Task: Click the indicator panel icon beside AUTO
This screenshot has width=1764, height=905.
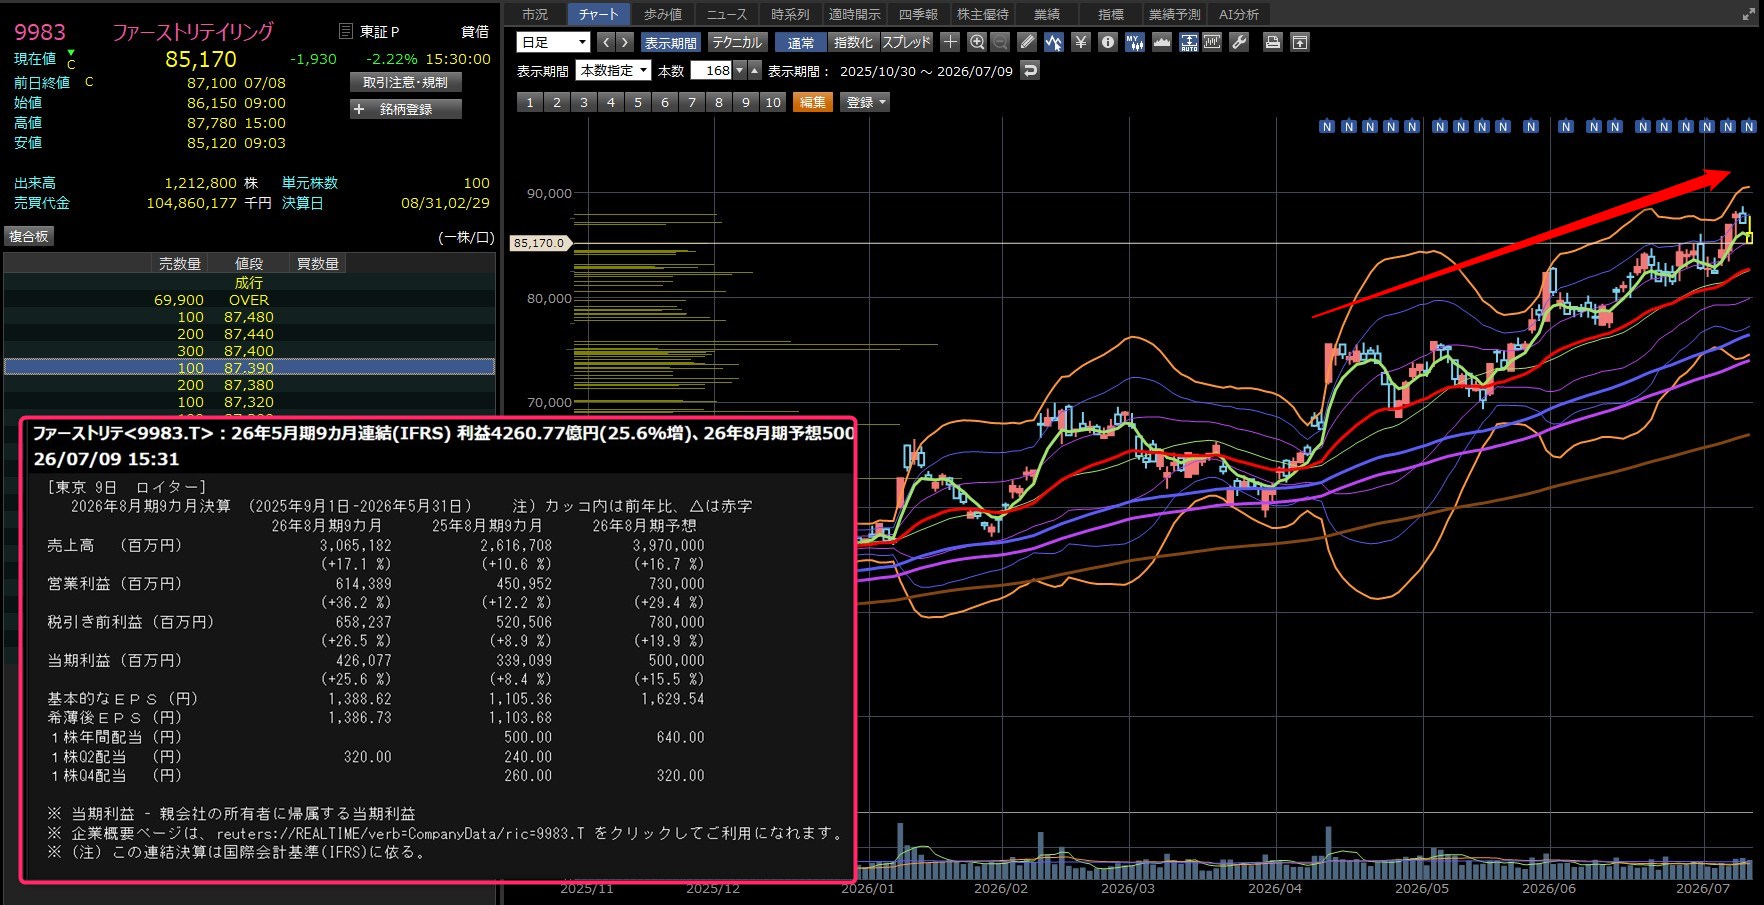Action: click(x=1212, y=42)
